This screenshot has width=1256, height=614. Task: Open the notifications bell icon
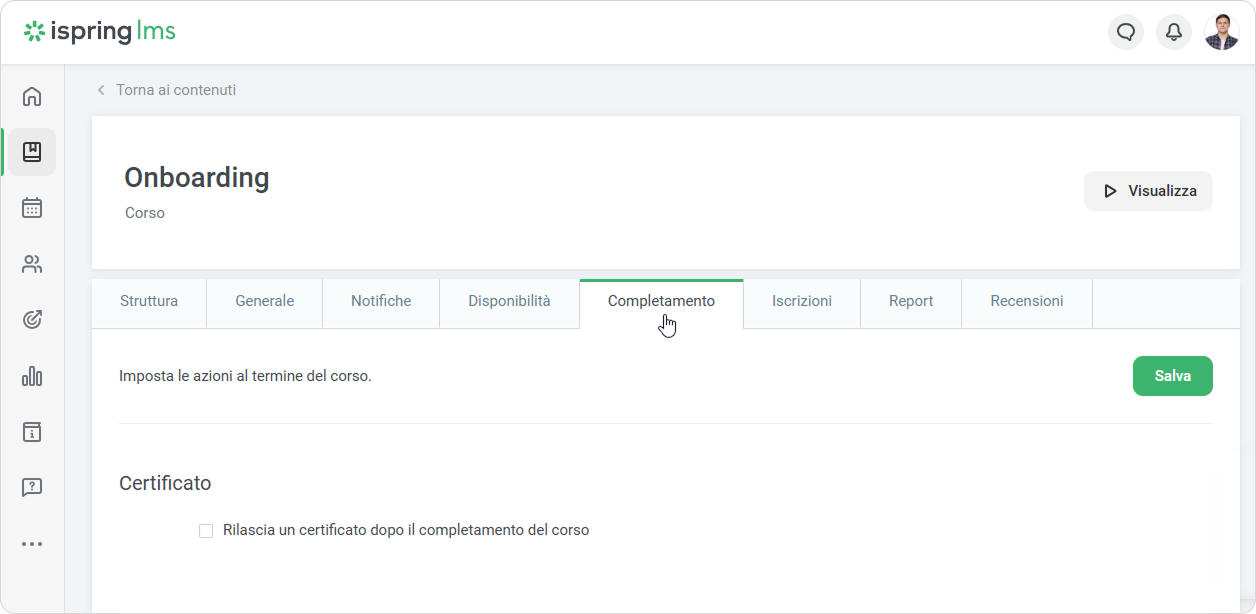pos(1174,32)
